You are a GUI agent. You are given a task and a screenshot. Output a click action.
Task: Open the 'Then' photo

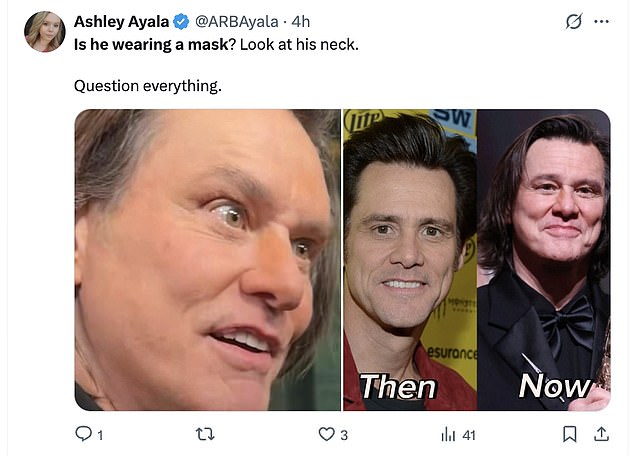pyautogui.click(x=410, y=259)
